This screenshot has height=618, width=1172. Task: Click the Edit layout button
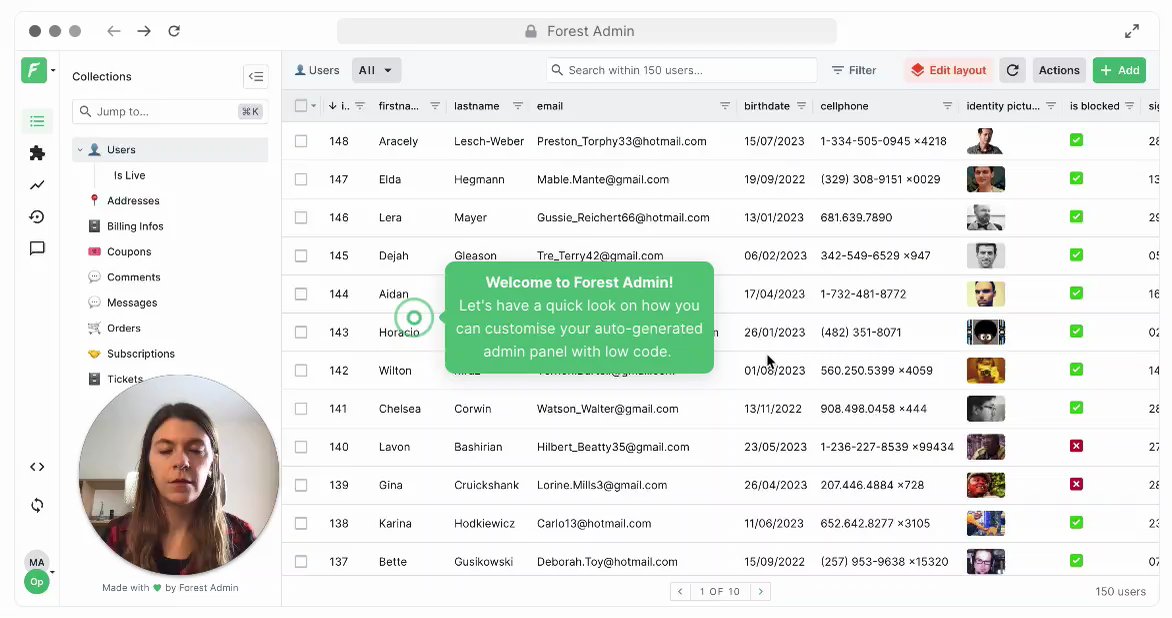[949, 70]
